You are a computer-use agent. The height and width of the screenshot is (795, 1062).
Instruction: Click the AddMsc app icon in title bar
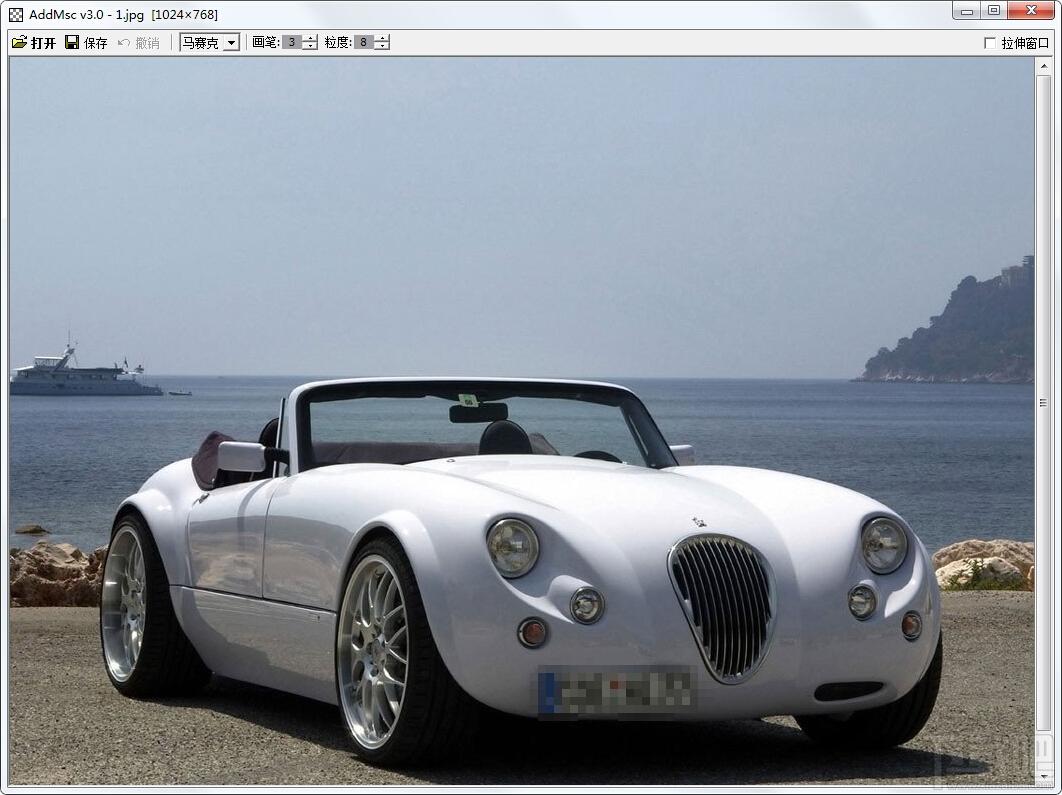(16, 14)
